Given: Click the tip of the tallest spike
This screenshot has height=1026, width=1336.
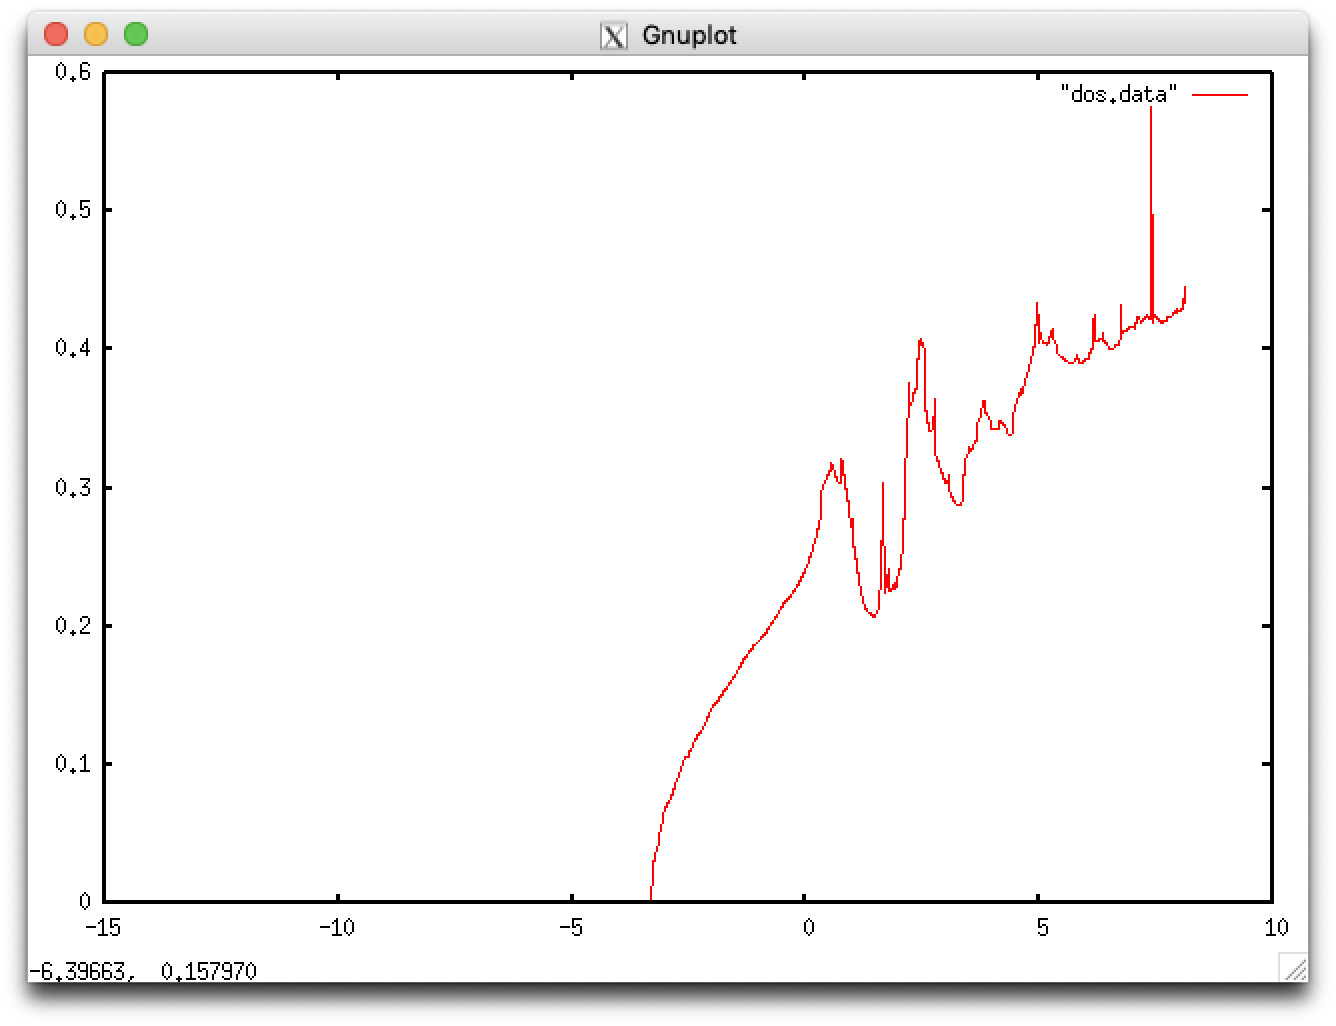Looking at the screenshot, I should [x=1151, y=108].
